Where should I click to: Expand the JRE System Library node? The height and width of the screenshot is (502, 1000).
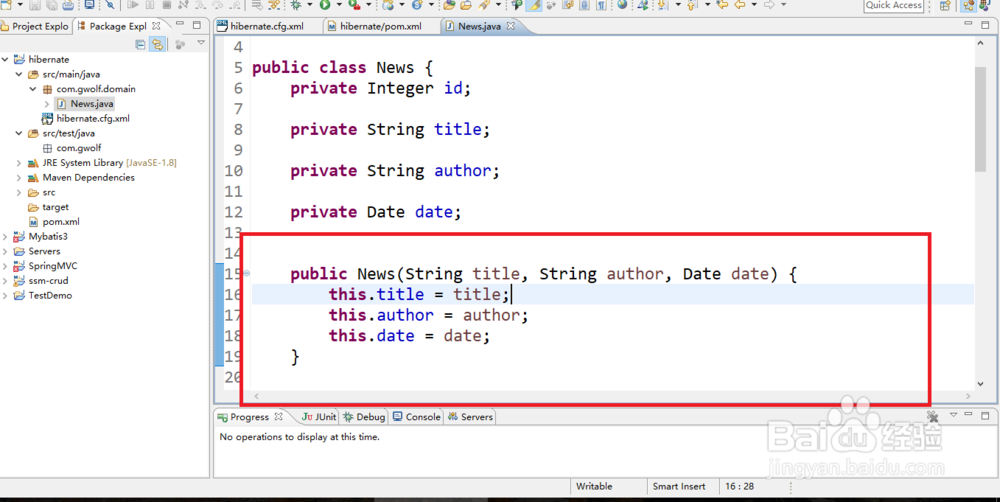(x=19, y=163)
